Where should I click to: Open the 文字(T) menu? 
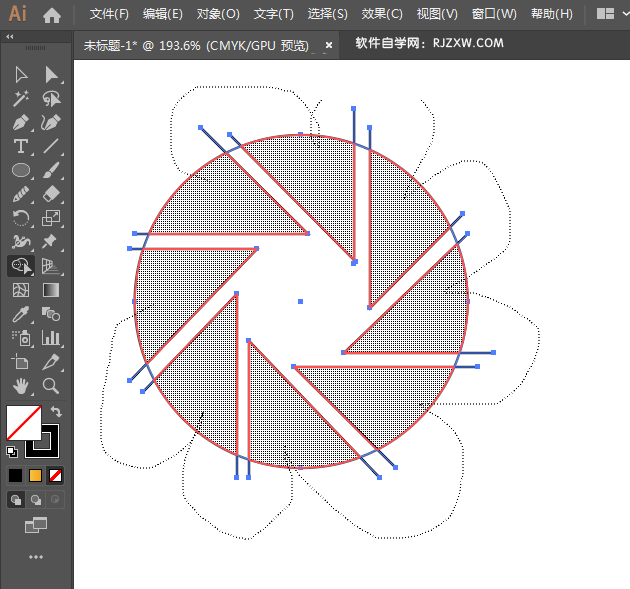point(274,14)
